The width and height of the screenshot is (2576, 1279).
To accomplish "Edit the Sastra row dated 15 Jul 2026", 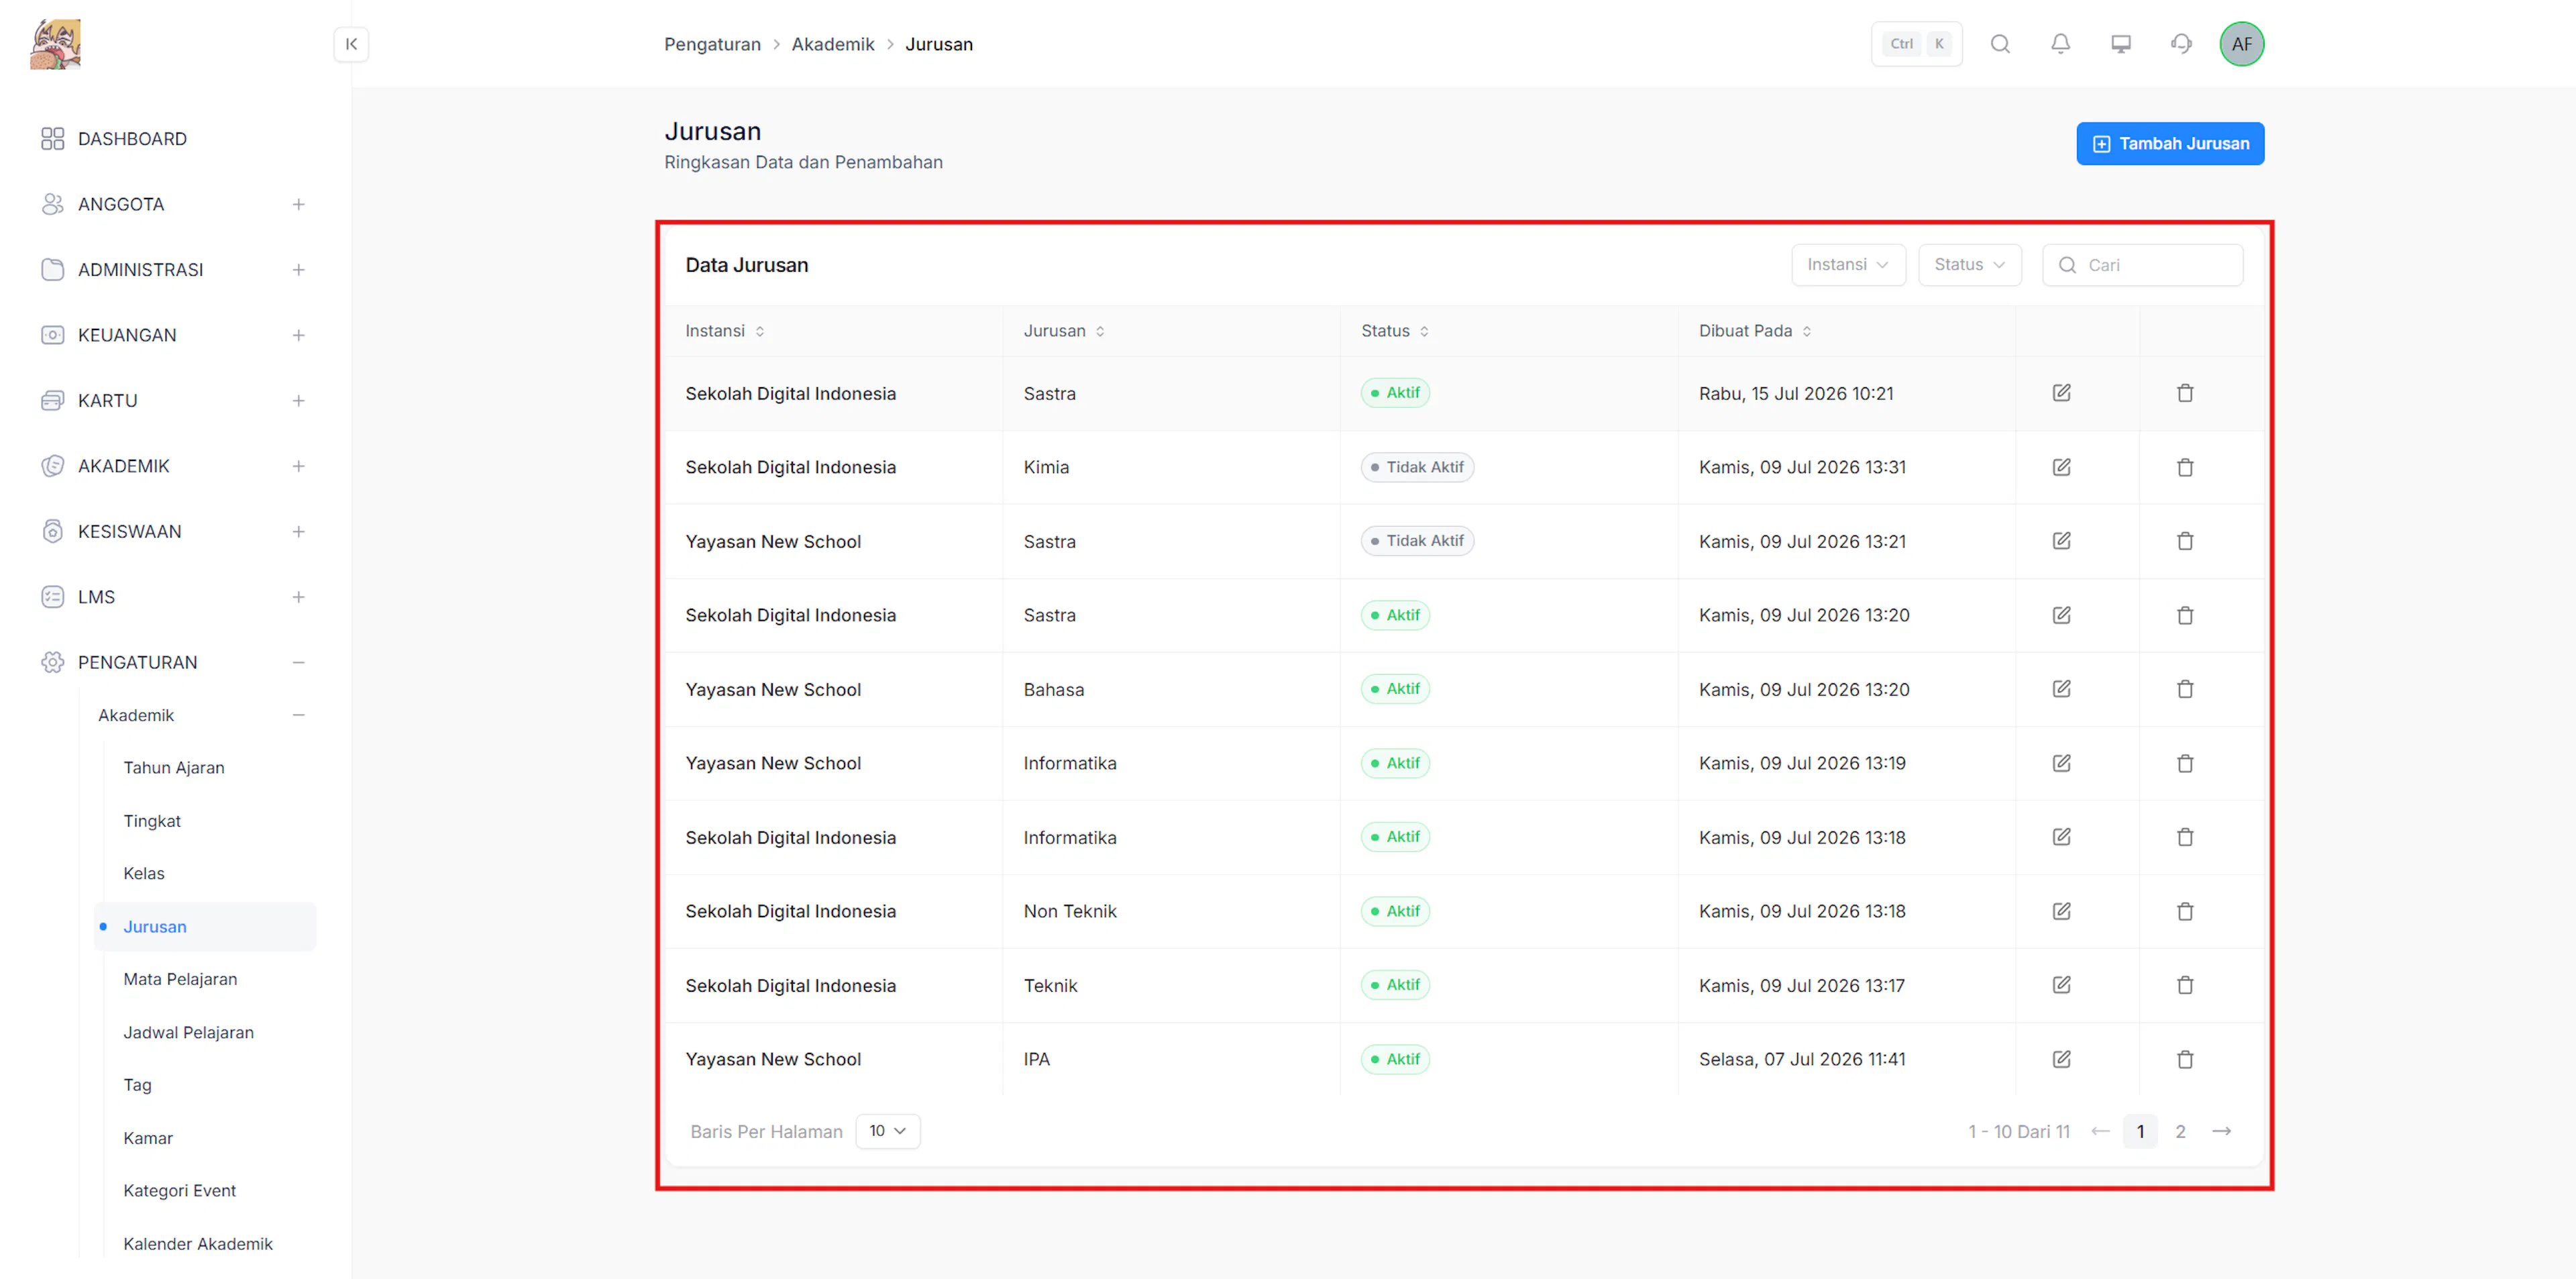I will [x=2061, y=393].
